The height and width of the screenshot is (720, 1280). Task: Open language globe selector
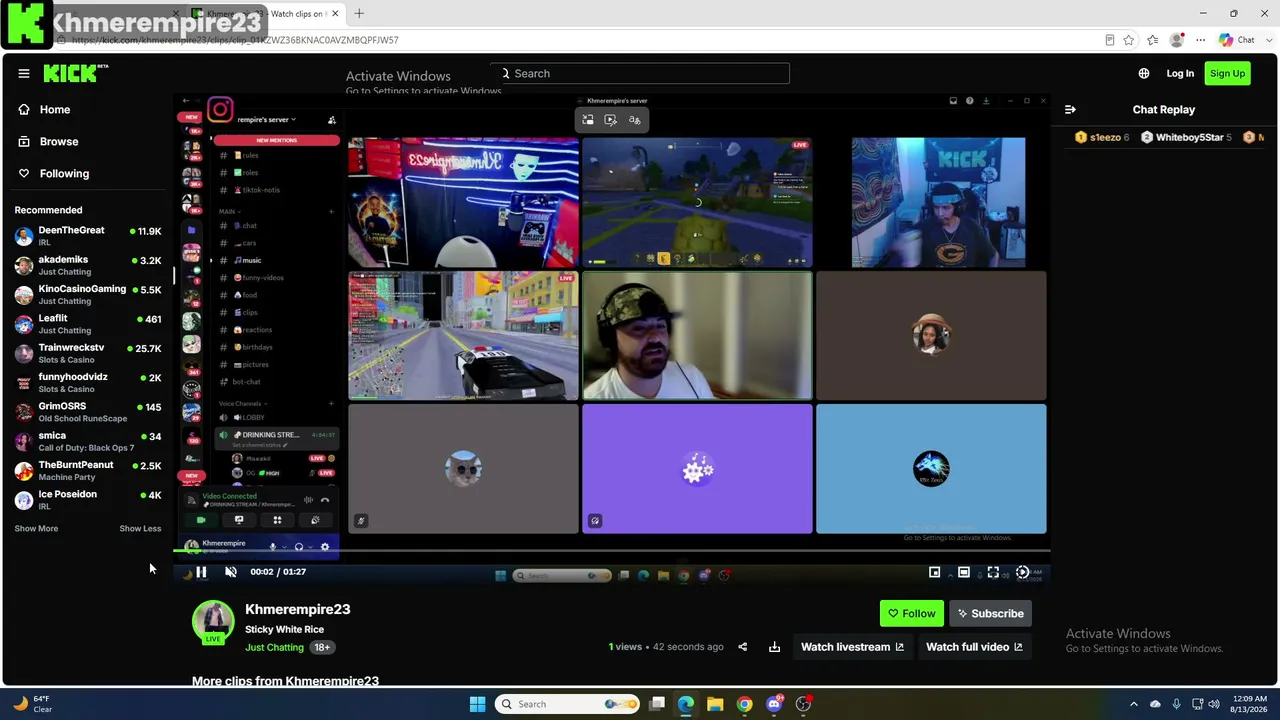point(1144,73)
